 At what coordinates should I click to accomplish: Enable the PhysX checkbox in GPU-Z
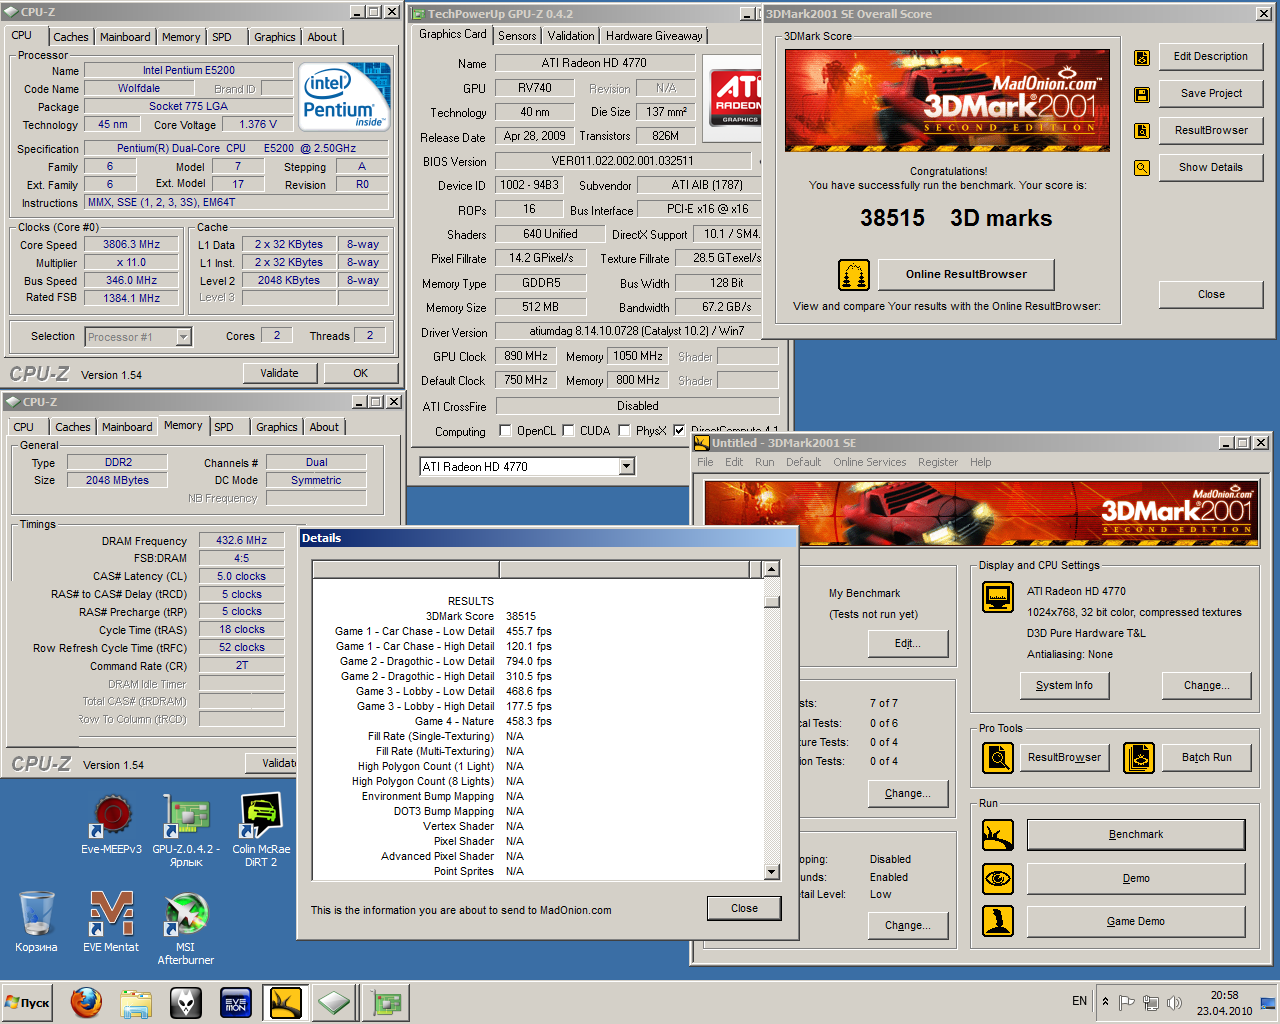624,431
